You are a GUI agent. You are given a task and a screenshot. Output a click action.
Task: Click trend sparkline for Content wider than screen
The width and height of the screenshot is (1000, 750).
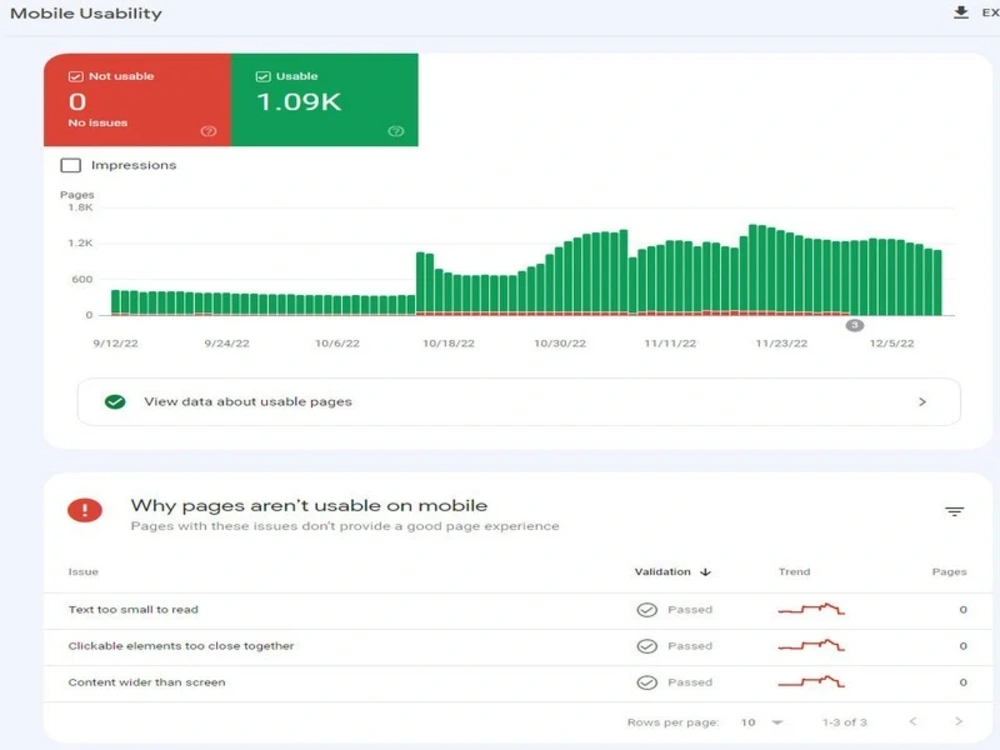(x=811, y=682)
